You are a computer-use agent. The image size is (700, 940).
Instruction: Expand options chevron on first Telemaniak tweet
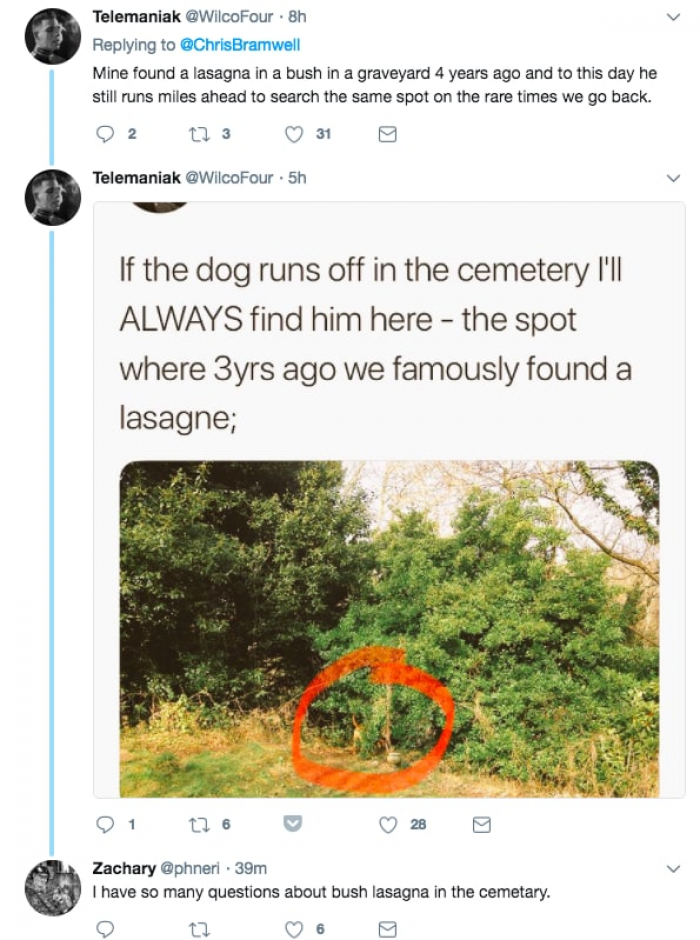tap(672, 17)
